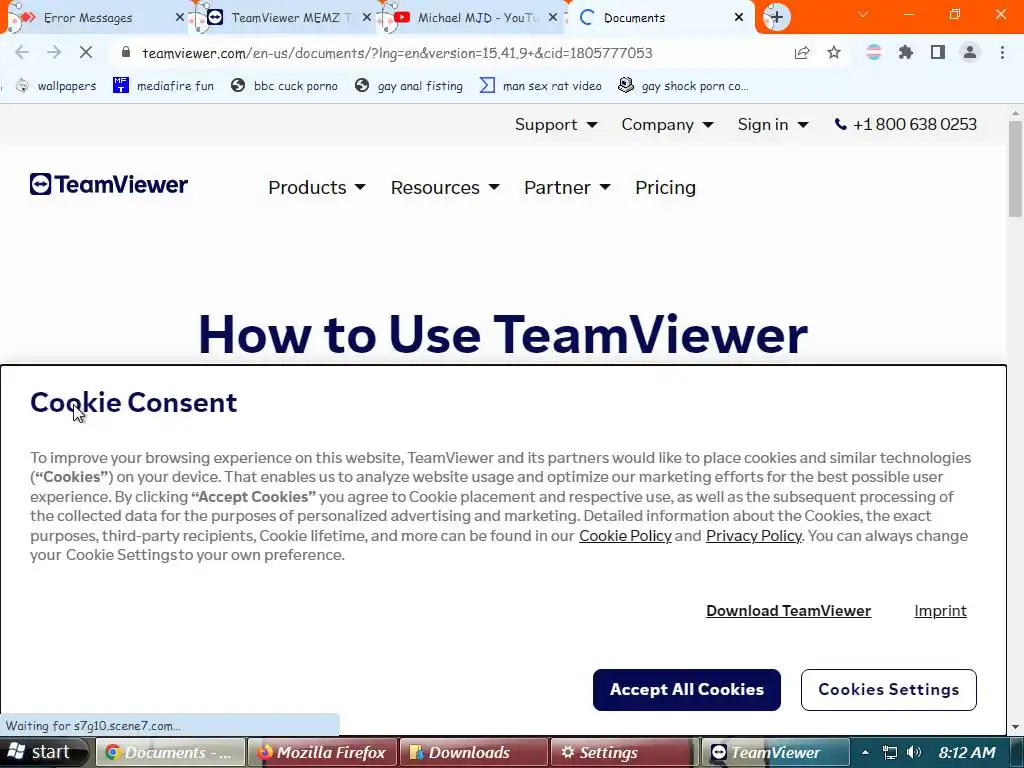The height and width of the screenshot is (768, 1024).
Task: Bookmark this page with the star icon
Action: 834,53
